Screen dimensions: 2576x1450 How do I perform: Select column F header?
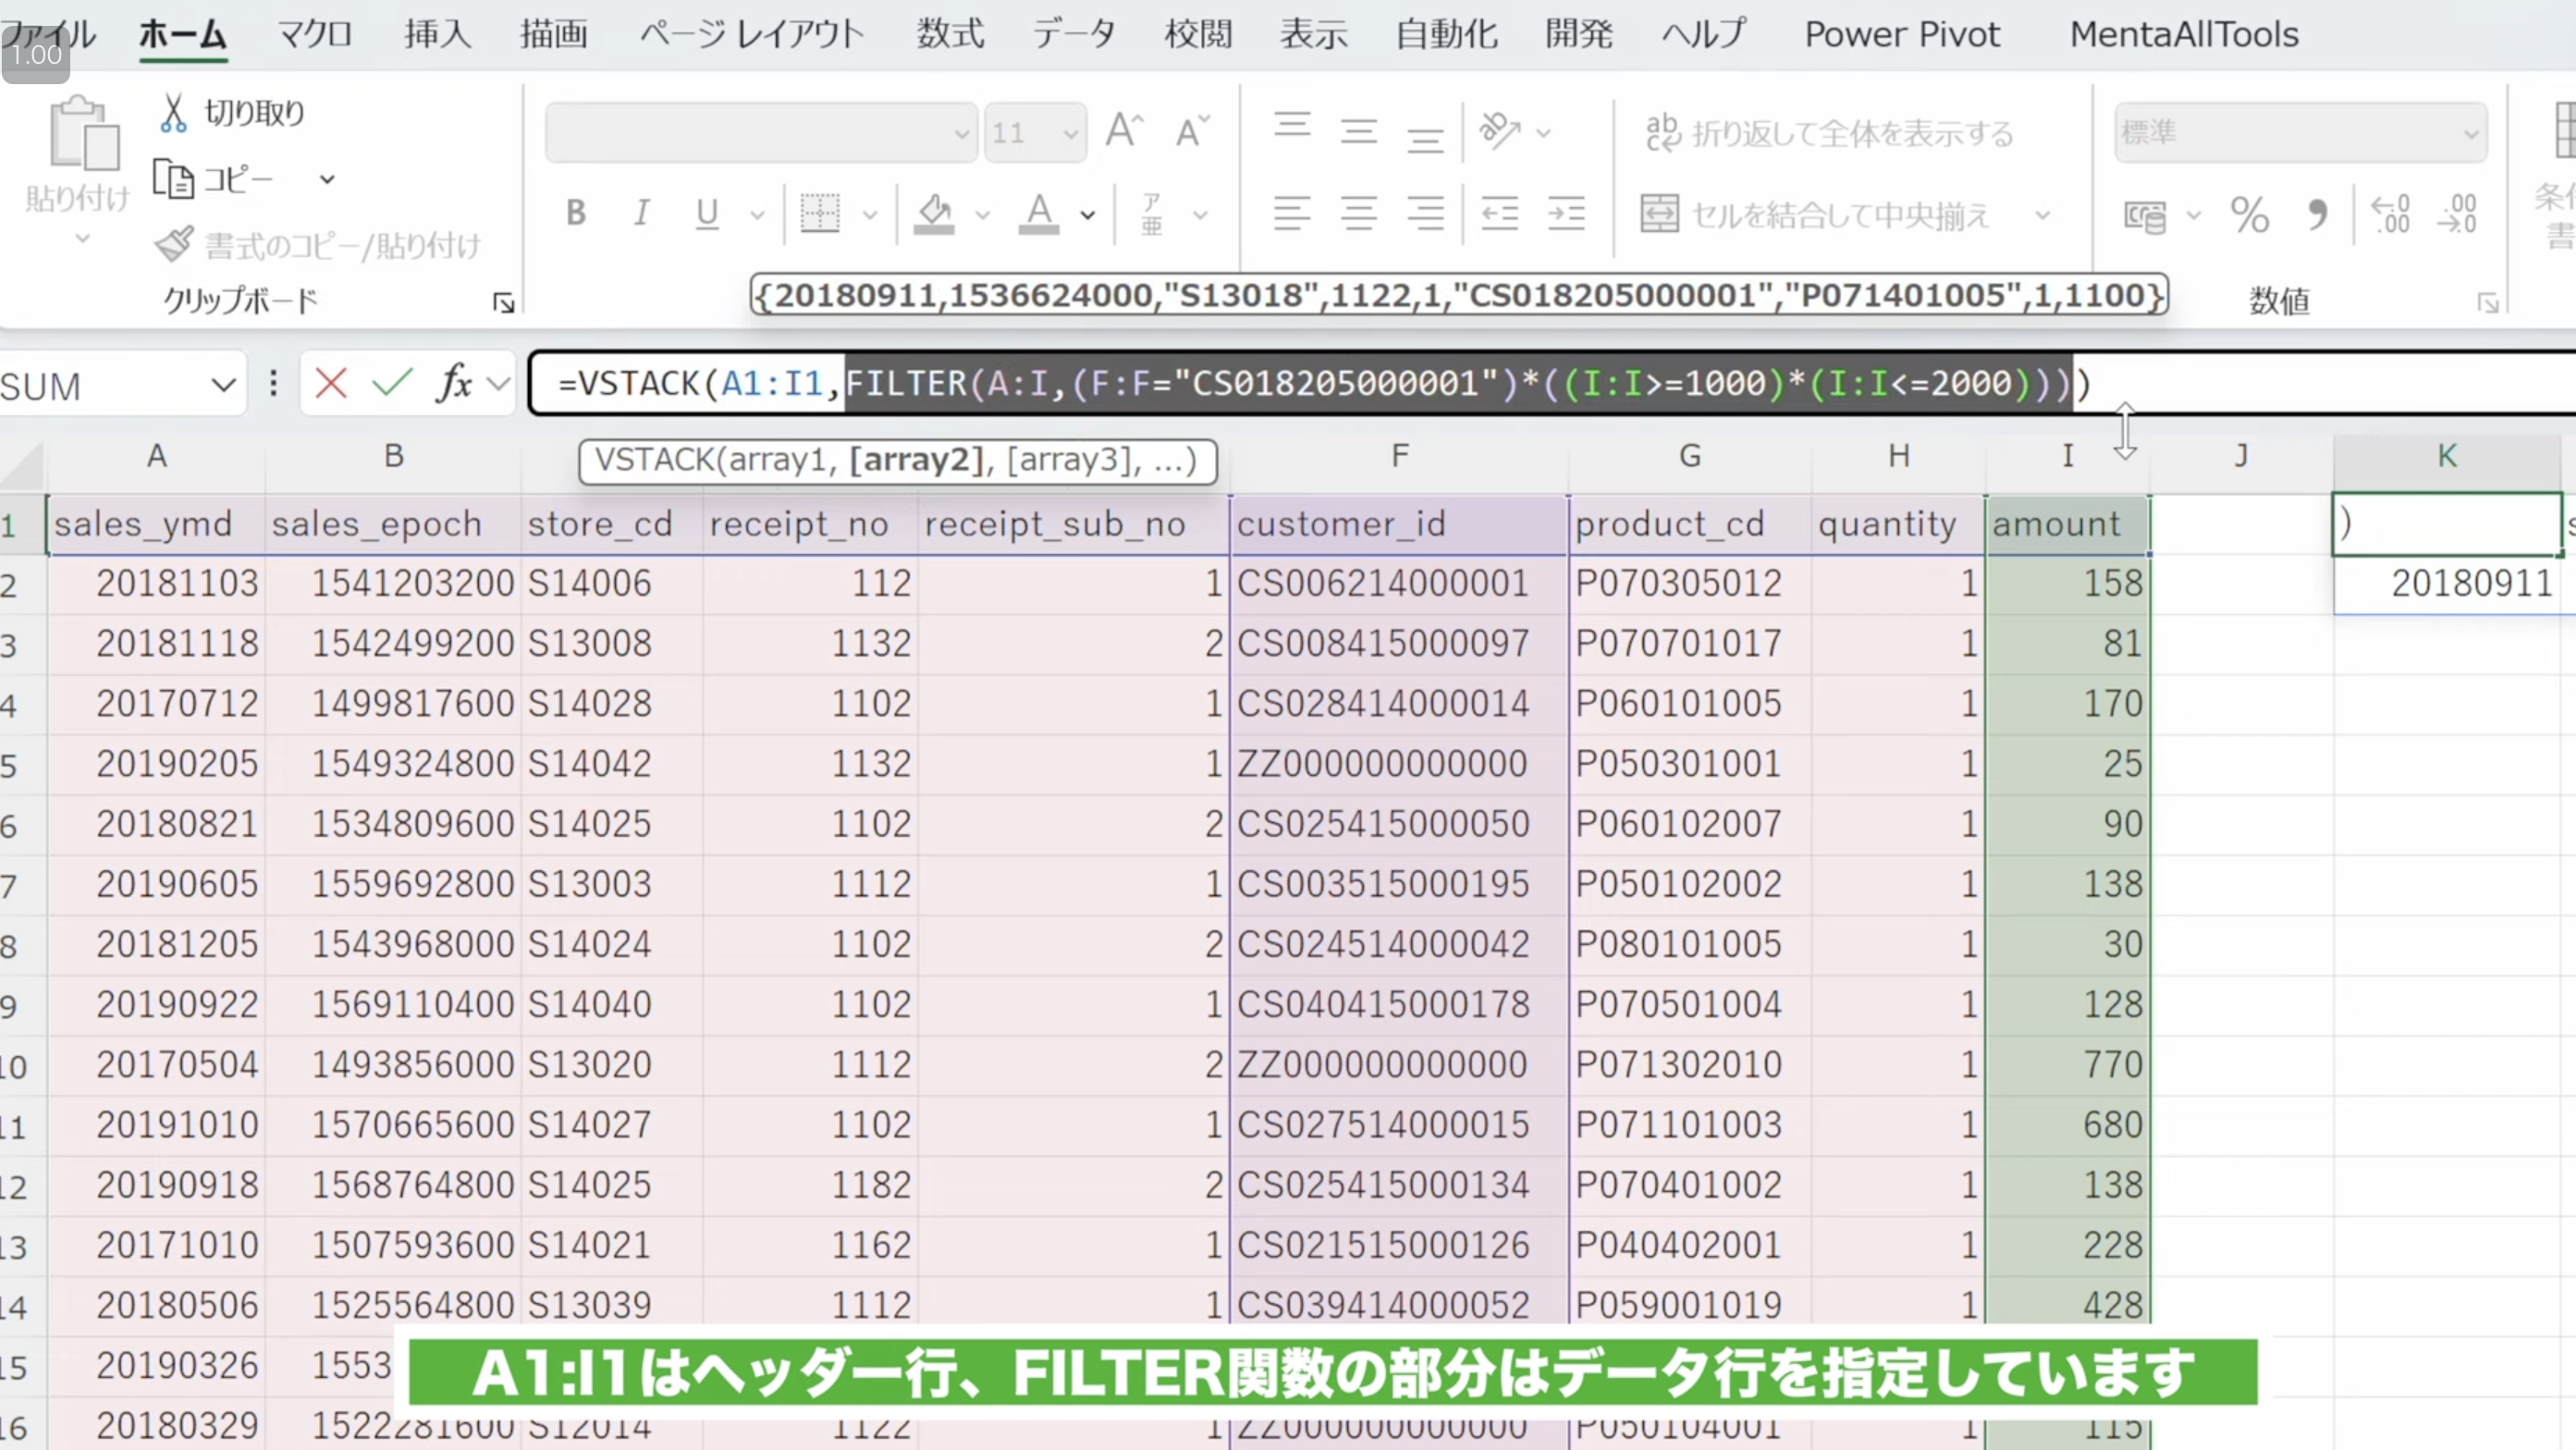[x=1399, y=456]
